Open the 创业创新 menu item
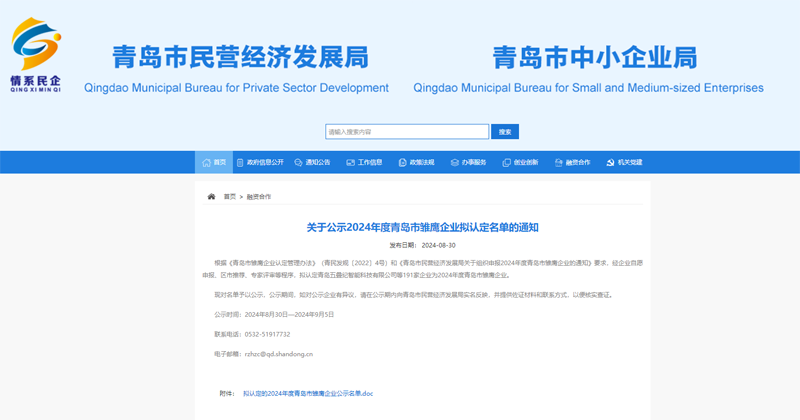Viewport: 800px width, 420px height. (526, 162)
